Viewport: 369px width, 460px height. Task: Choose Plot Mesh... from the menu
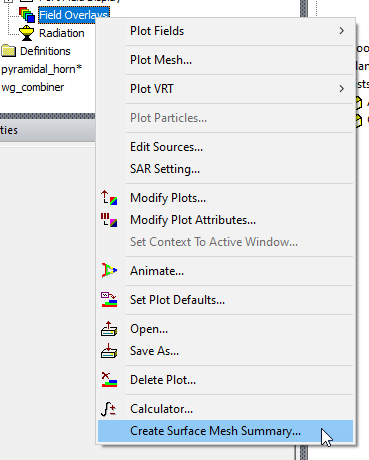[161, 60]
